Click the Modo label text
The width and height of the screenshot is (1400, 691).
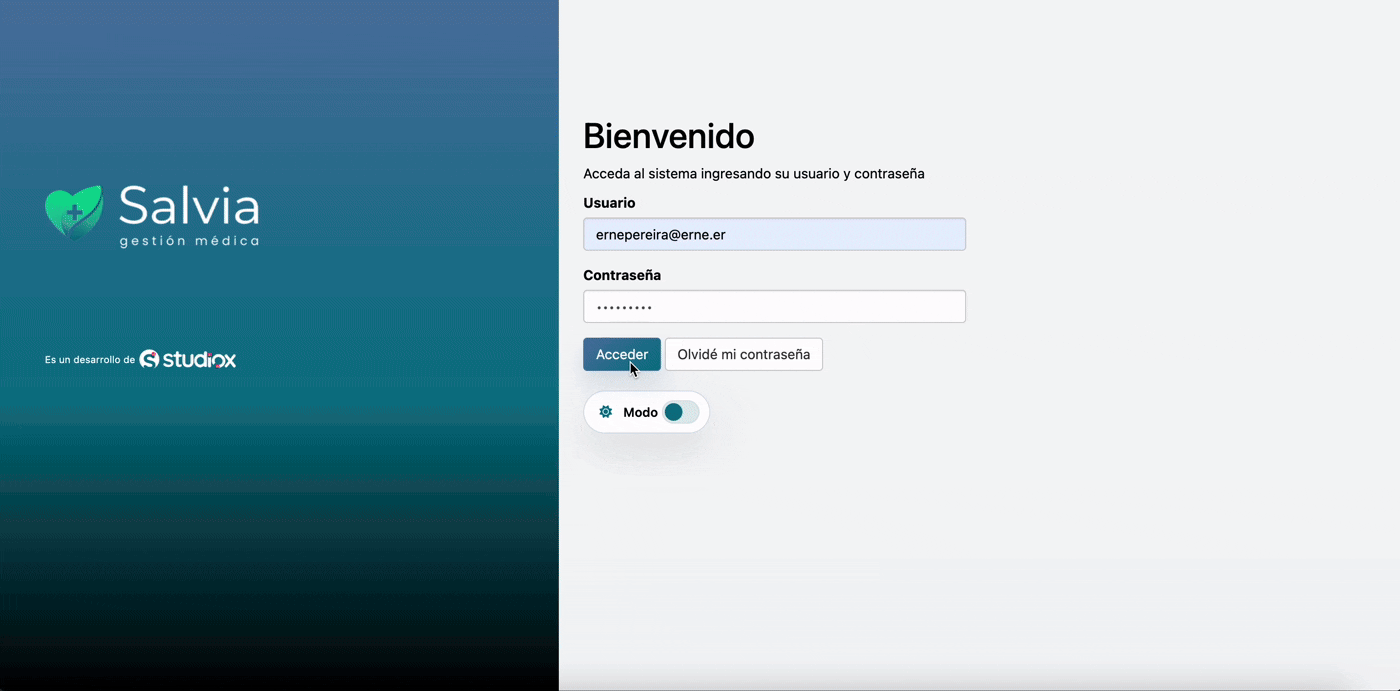pyautogui.click(x=640, y=412)
